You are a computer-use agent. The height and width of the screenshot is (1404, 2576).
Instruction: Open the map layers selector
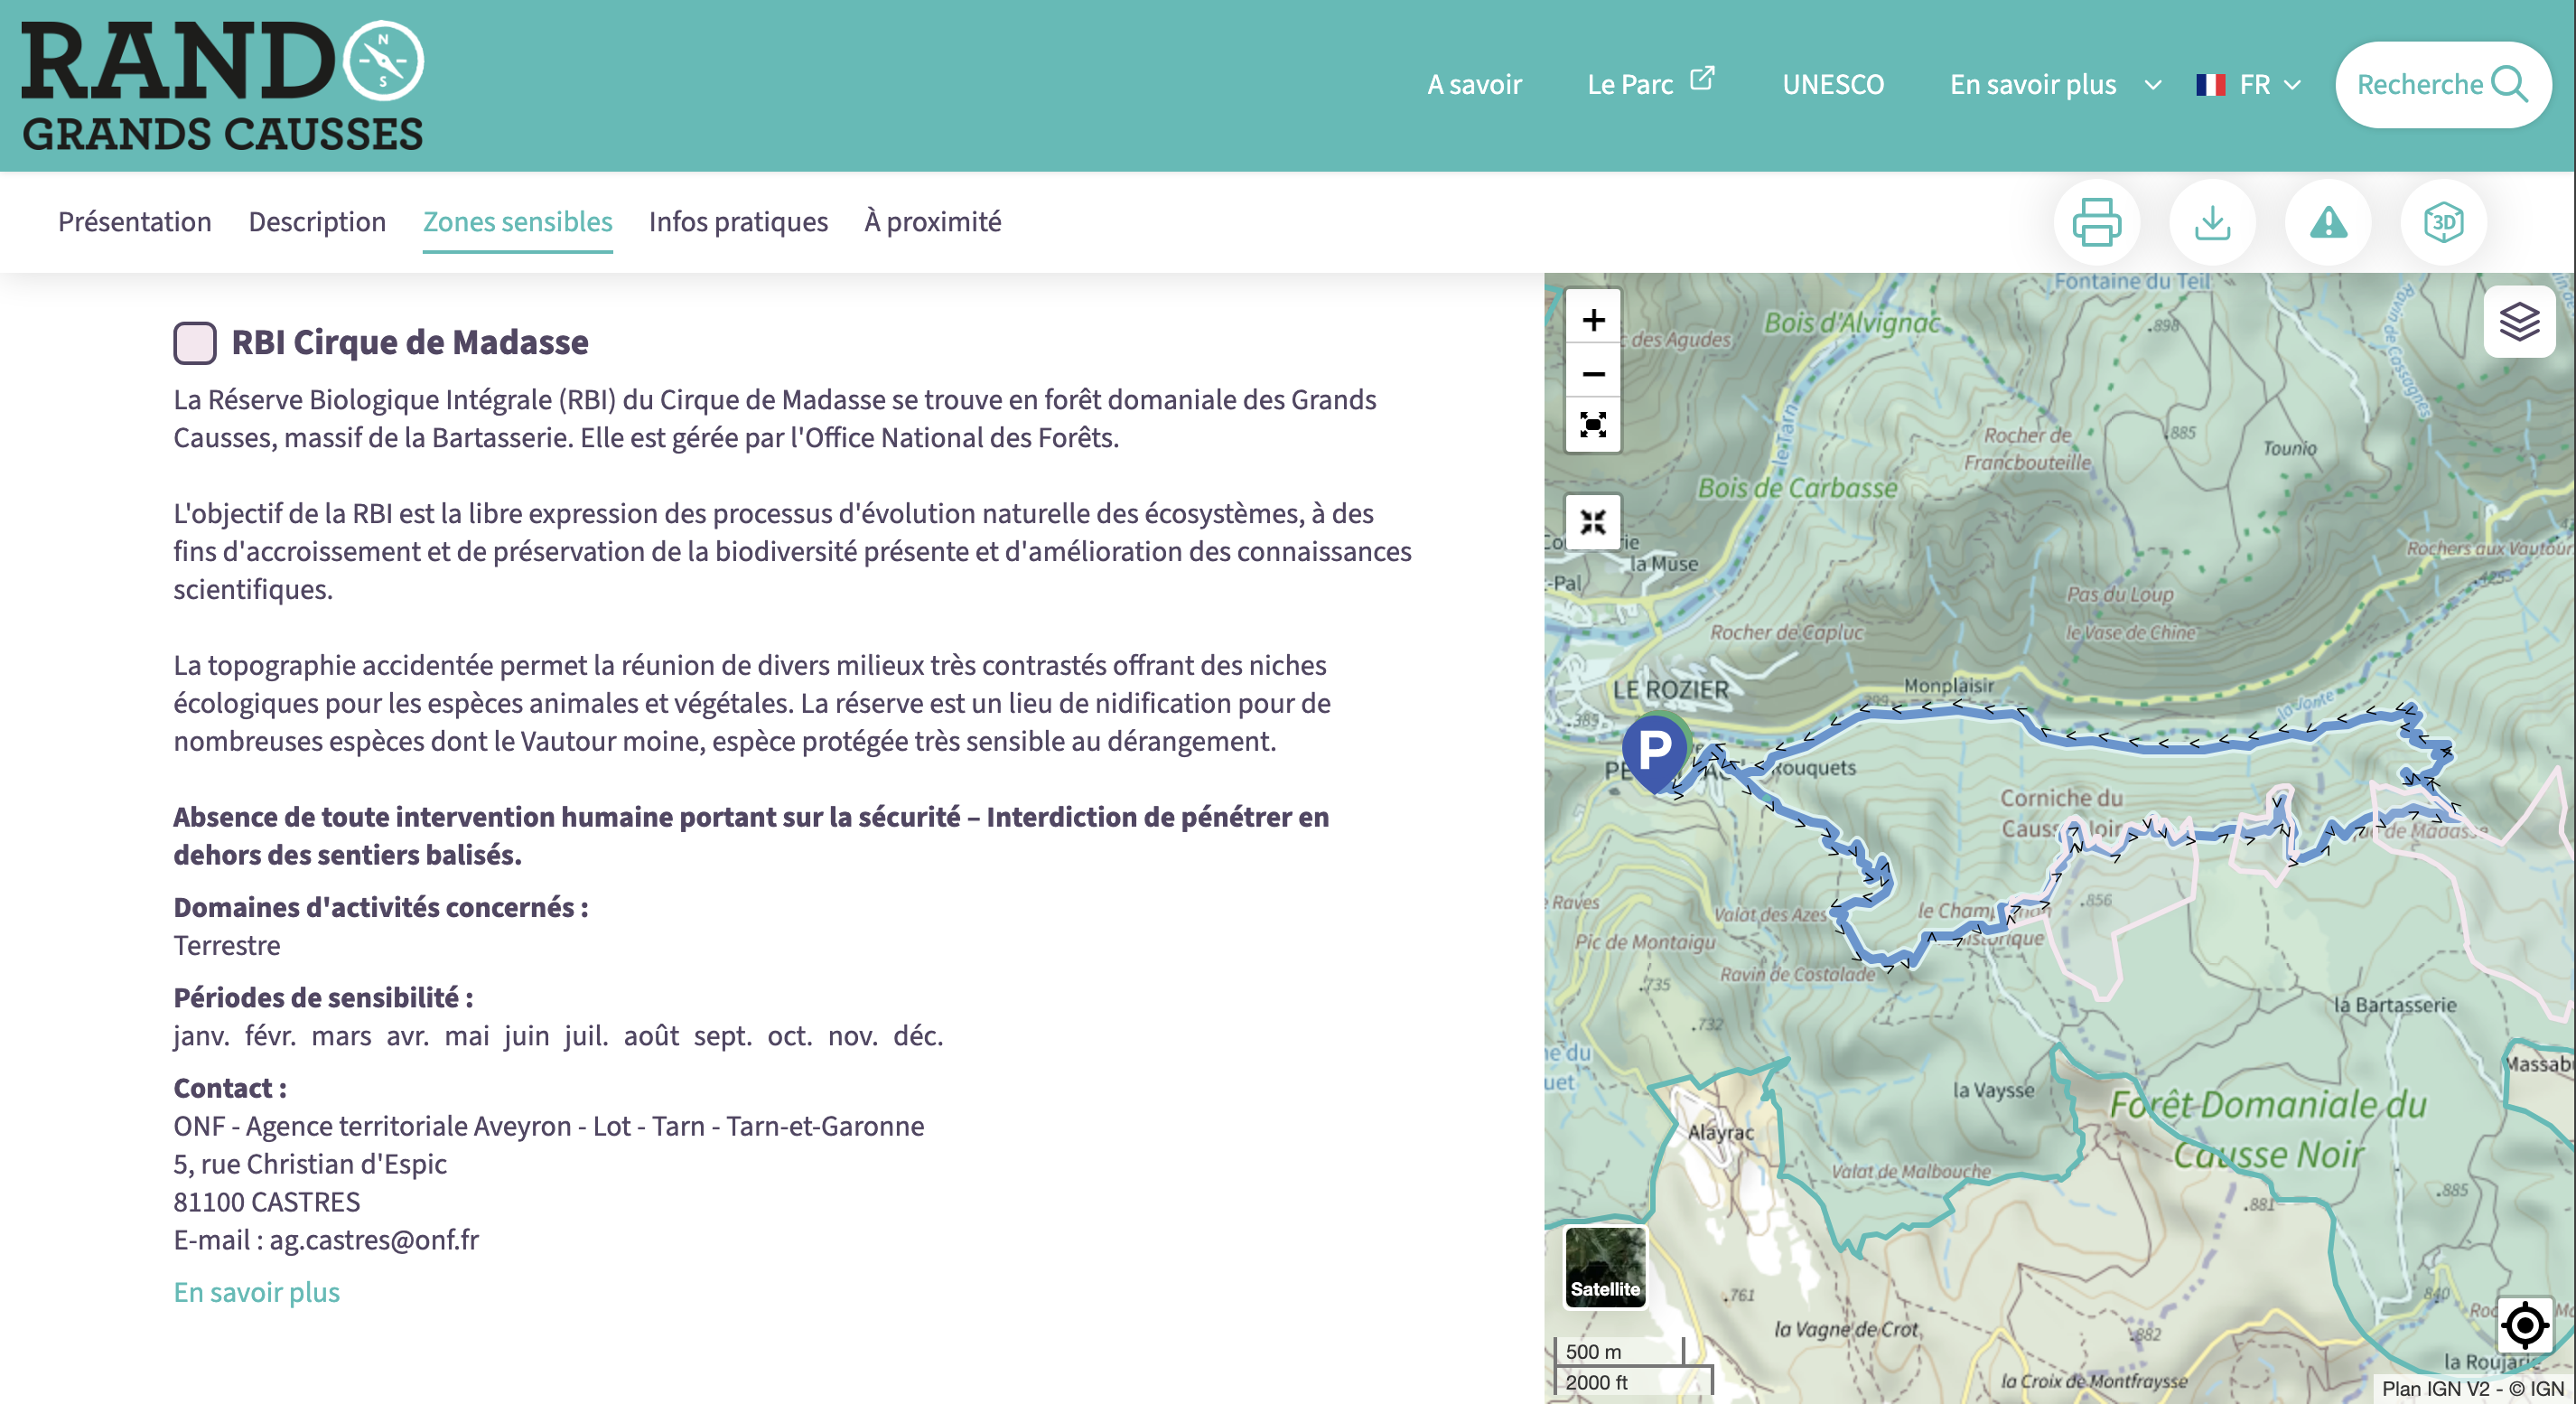point(2519,322)
